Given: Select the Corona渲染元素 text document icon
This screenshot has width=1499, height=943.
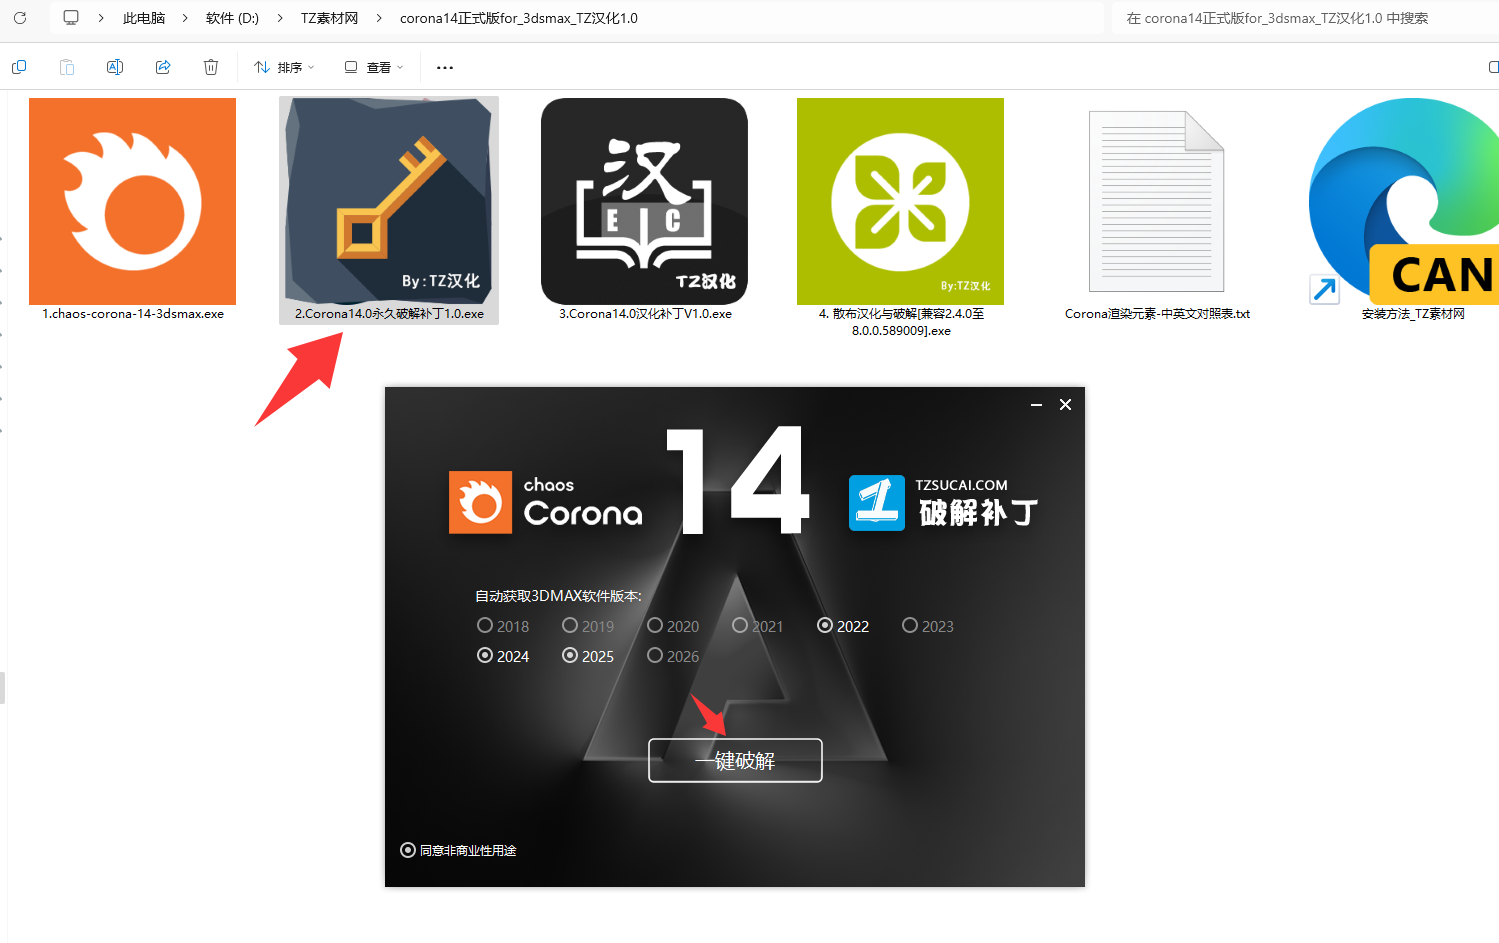Looking at the screenshot, I should [1157, 201].
